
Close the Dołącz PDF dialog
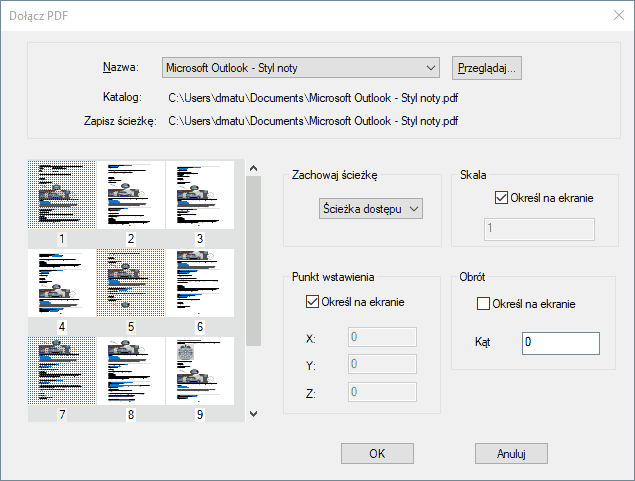[x=618, y=15]
